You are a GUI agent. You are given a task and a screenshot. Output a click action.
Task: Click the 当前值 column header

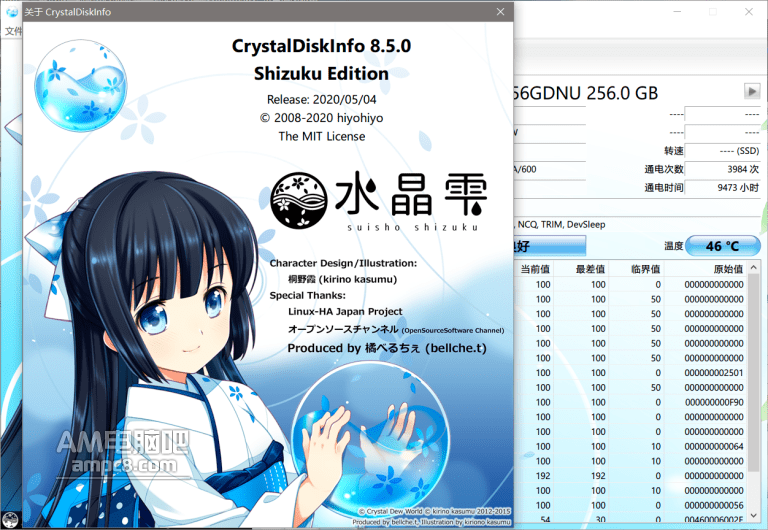pyautogui.click(x=535, y=269)
